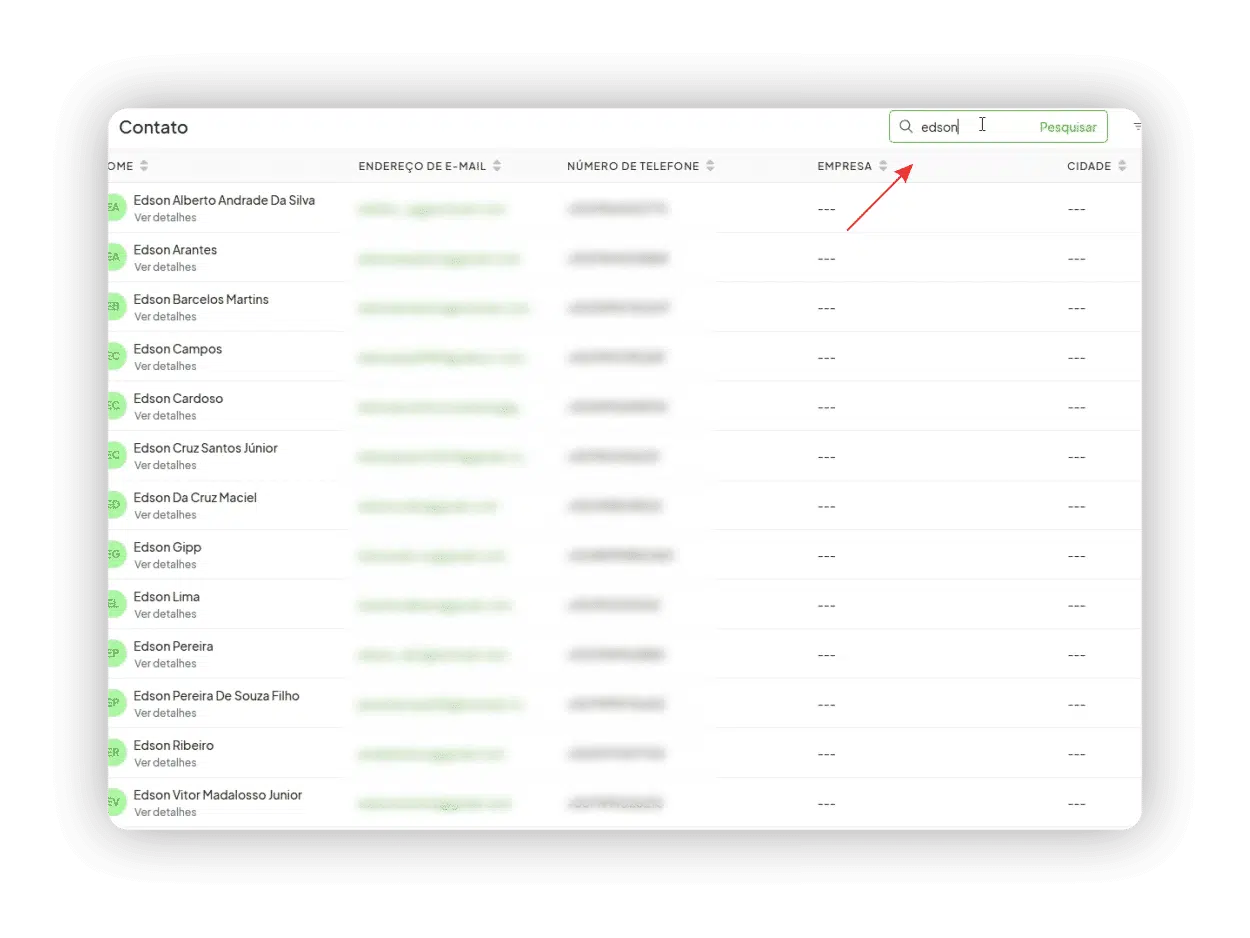1250x938 pixels.
Task: Select name Edson Da Cruz Maciel
Action: pos(195,497)
